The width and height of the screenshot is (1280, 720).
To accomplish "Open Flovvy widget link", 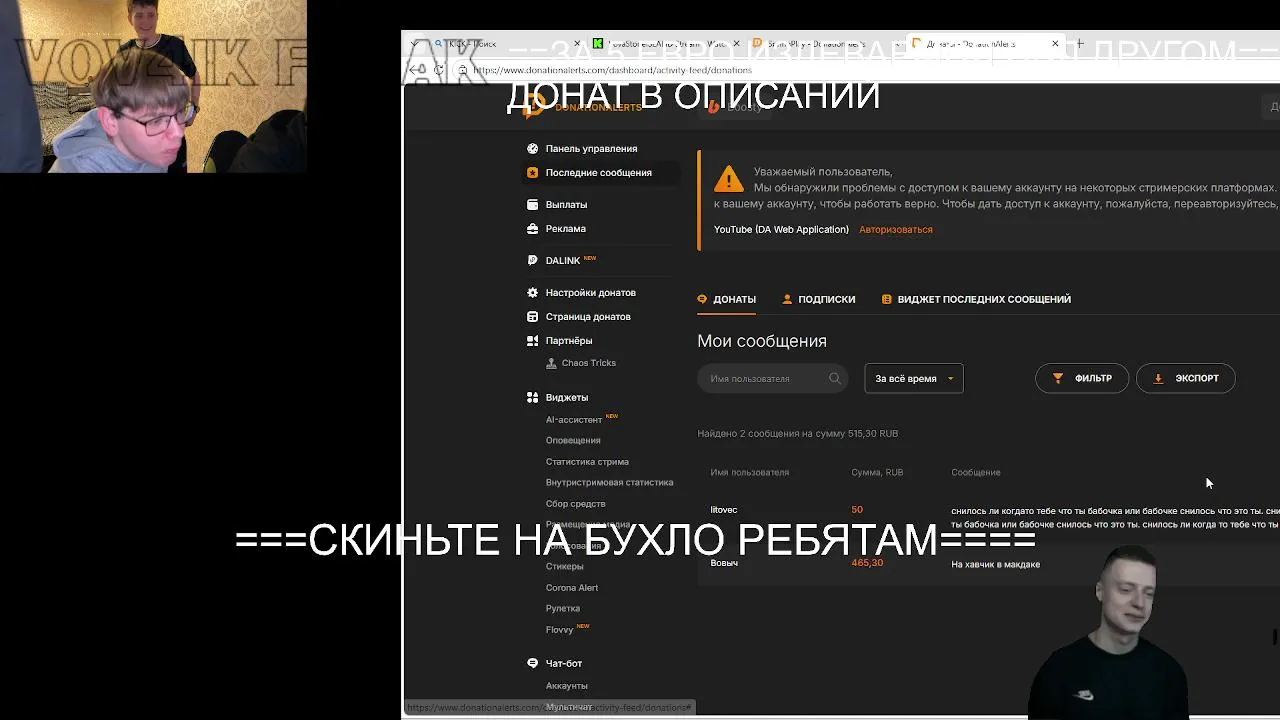I will (559, 630).
